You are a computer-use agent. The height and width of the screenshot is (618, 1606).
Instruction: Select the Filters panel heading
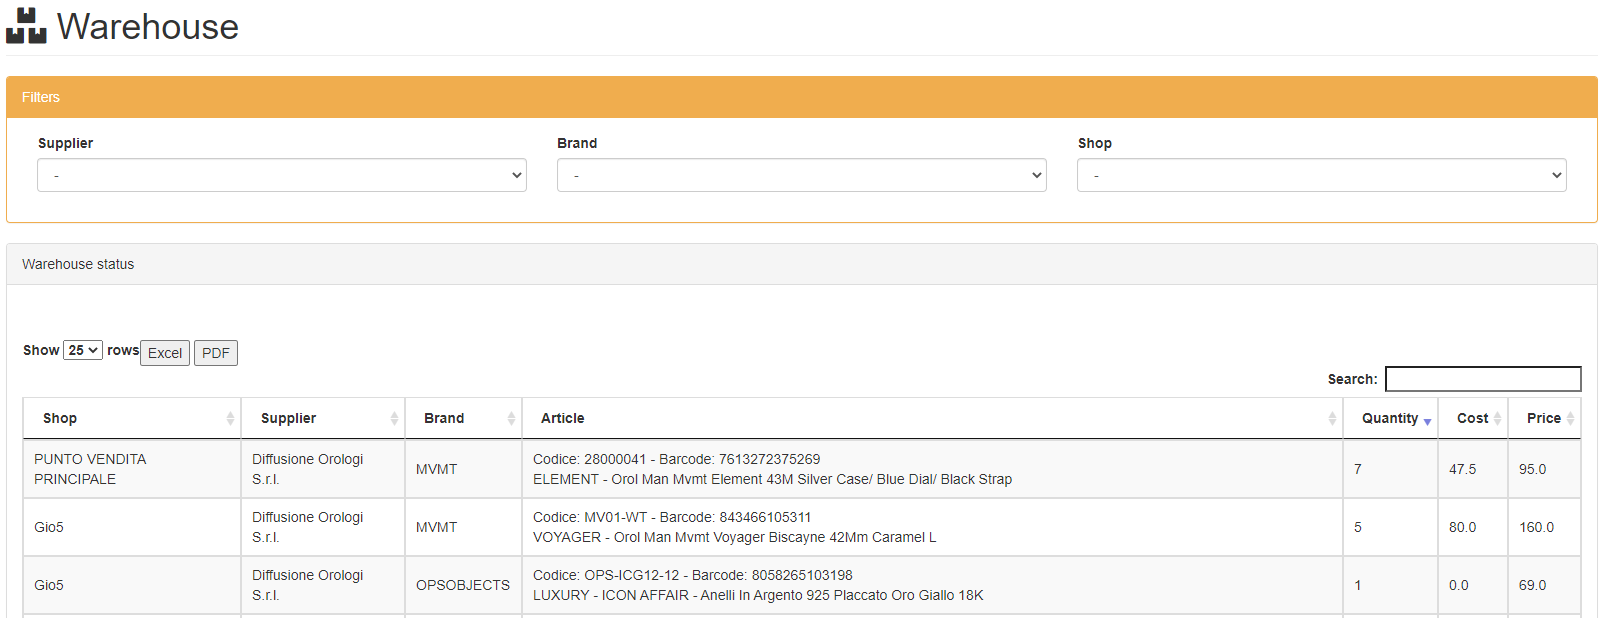pos(802,97)
